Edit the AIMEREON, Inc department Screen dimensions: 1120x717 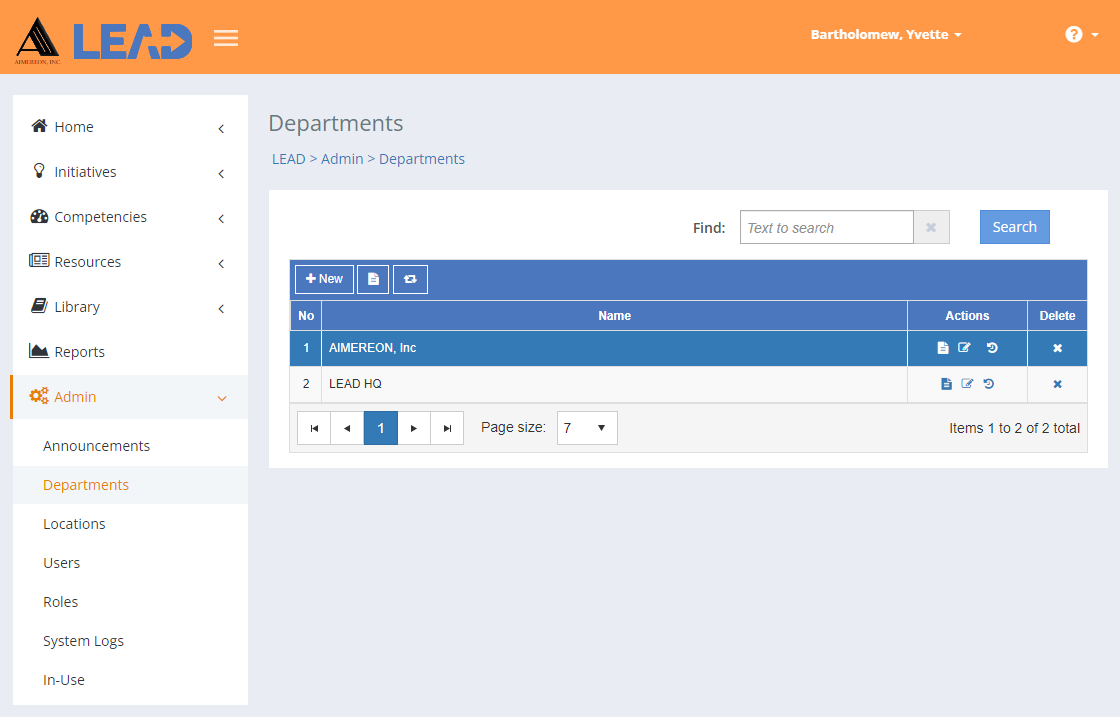(x=964, y=348)
